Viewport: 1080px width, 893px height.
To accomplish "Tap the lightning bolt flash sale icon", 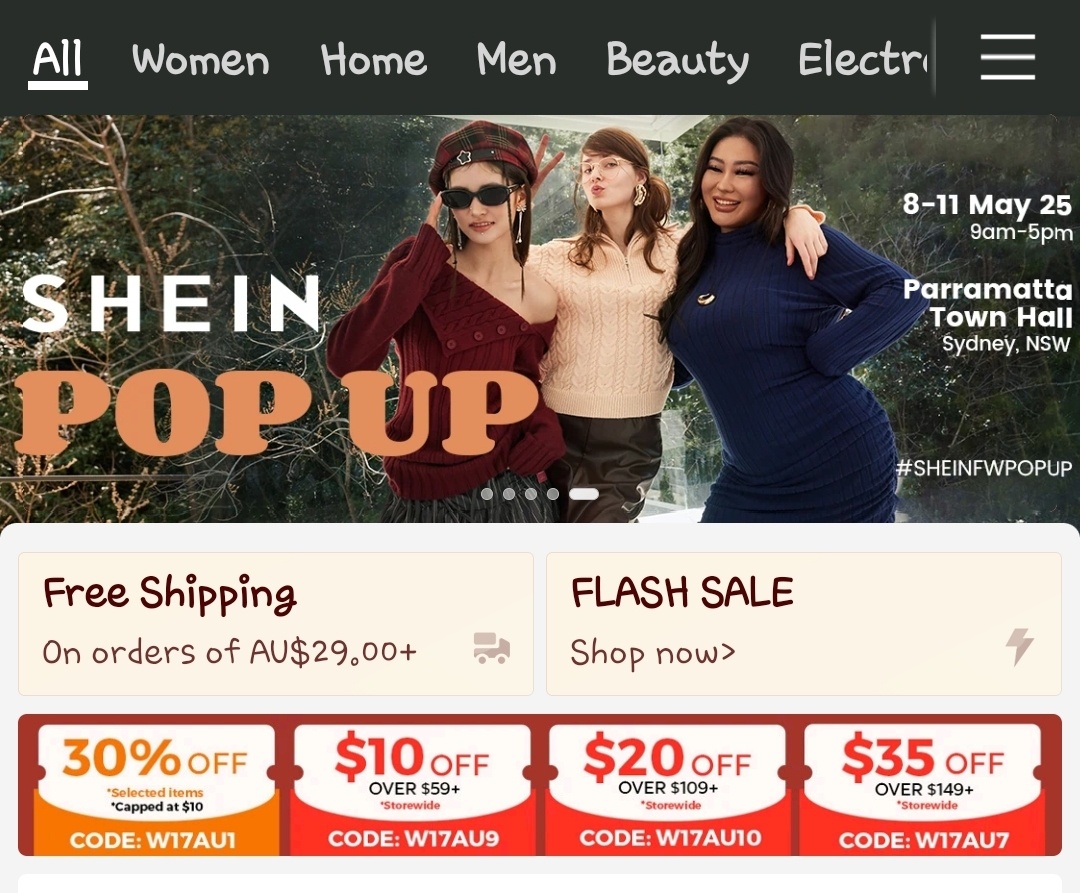I will pyautogui.click(x=1019, y=647).
